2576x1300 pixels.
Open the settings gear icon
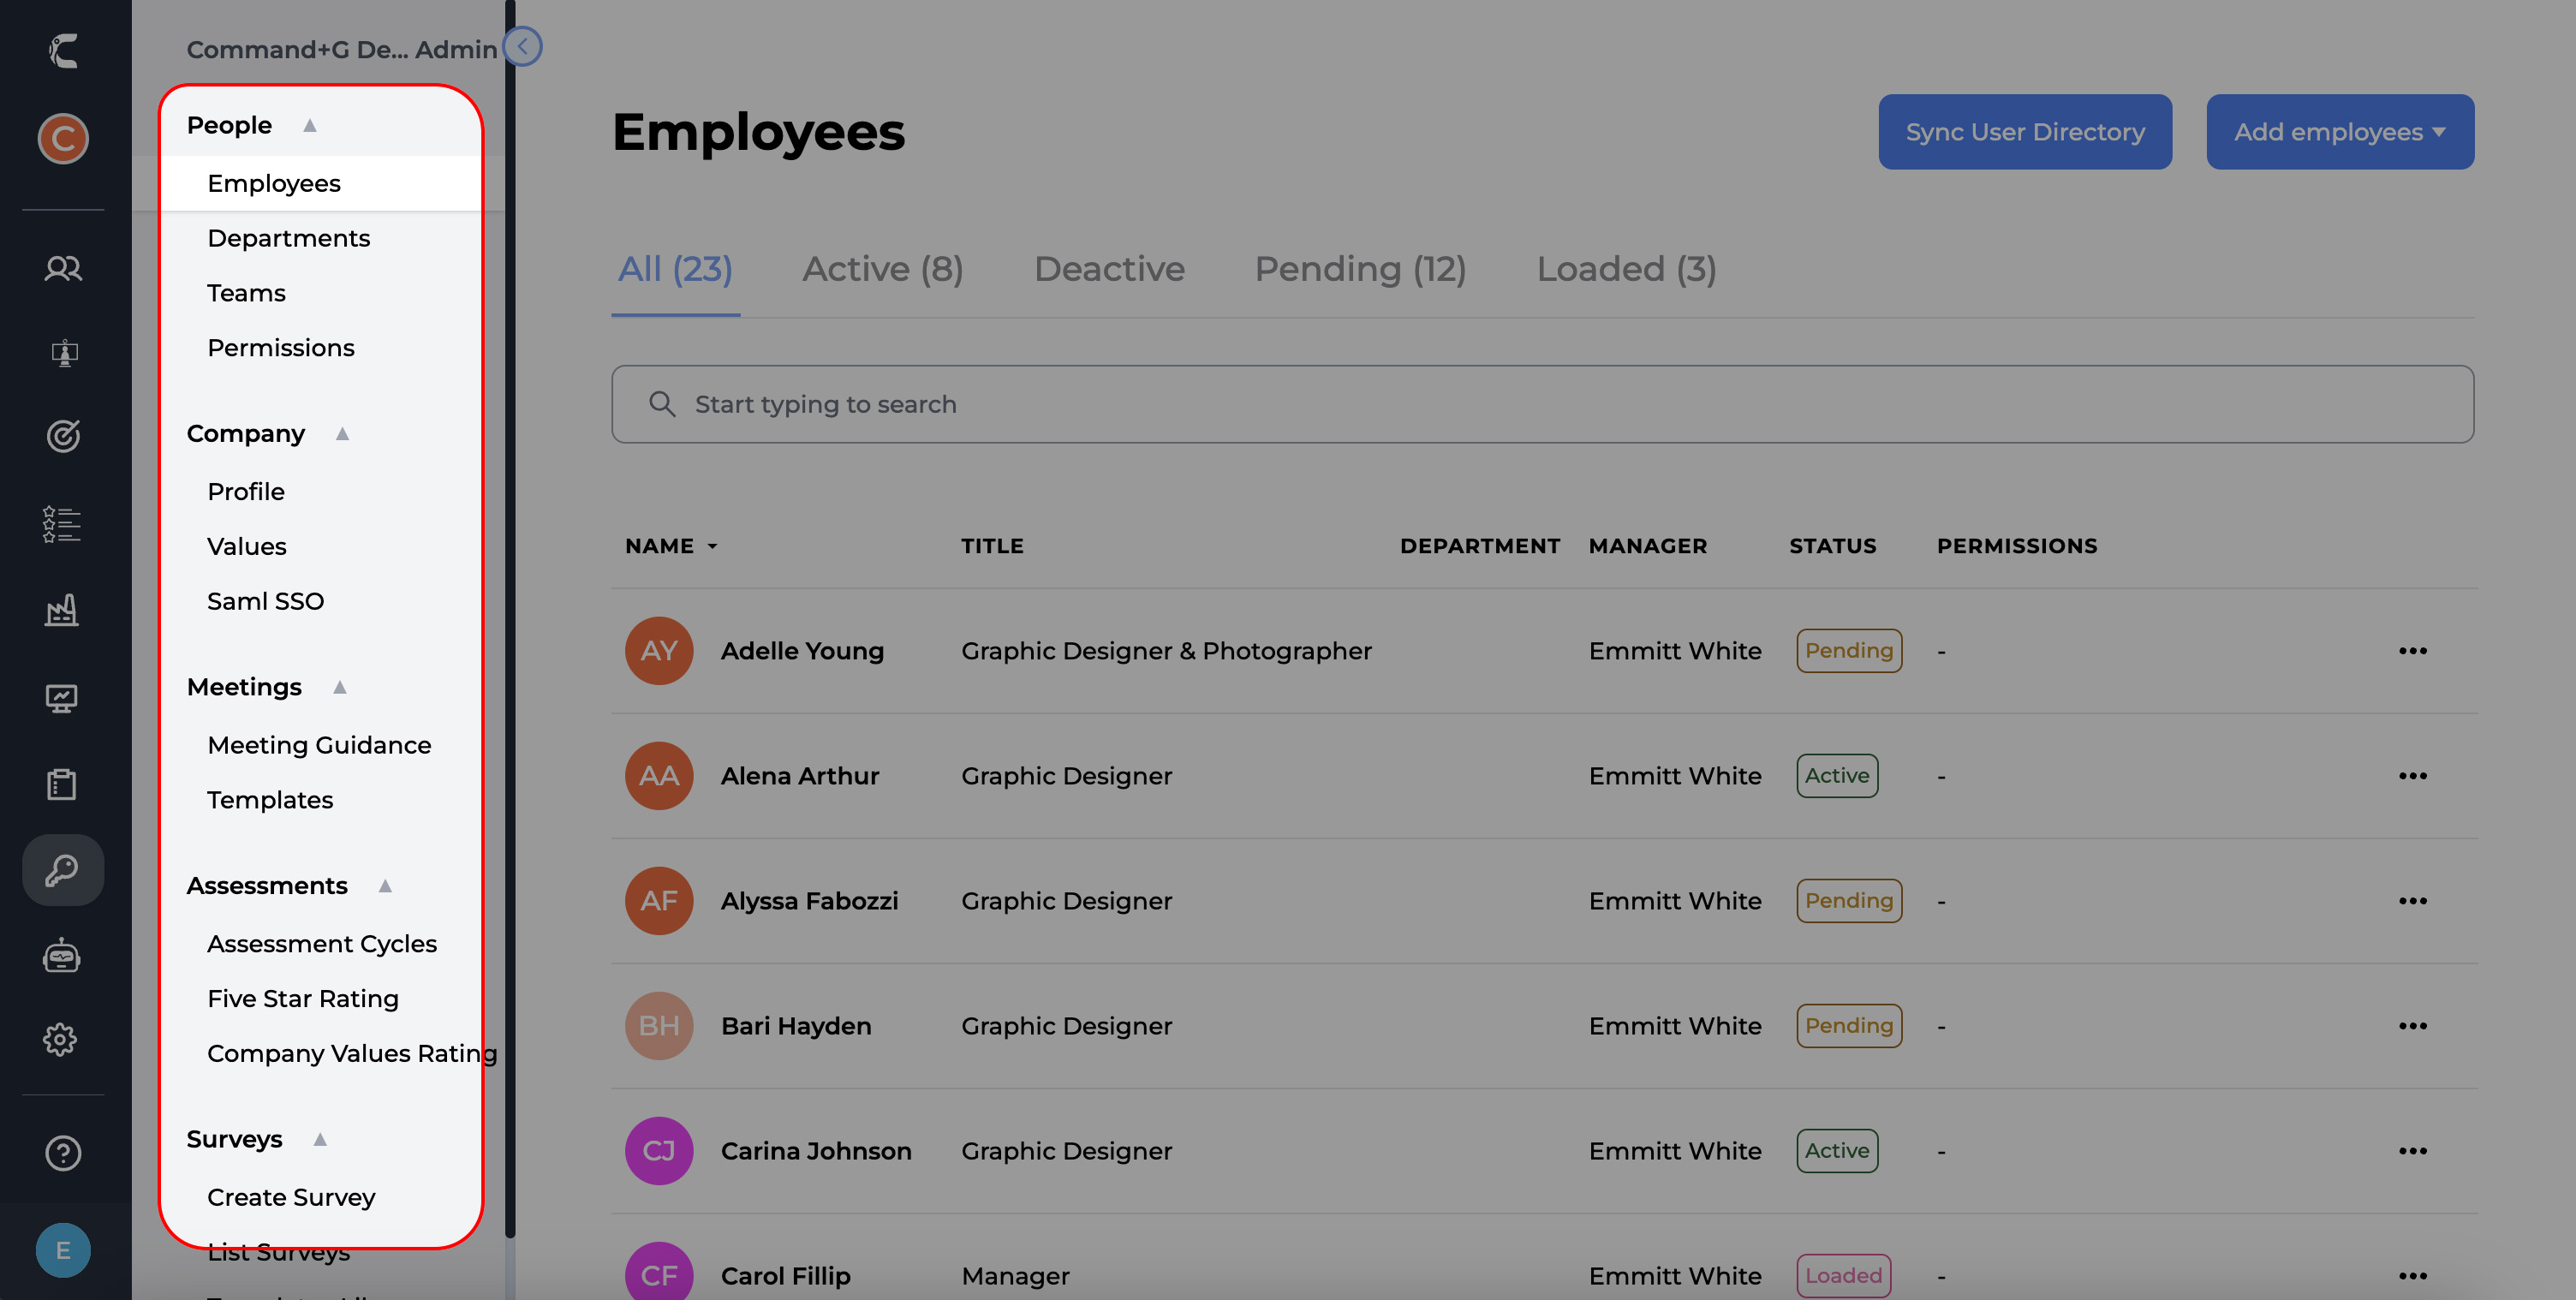(62, 1039)
